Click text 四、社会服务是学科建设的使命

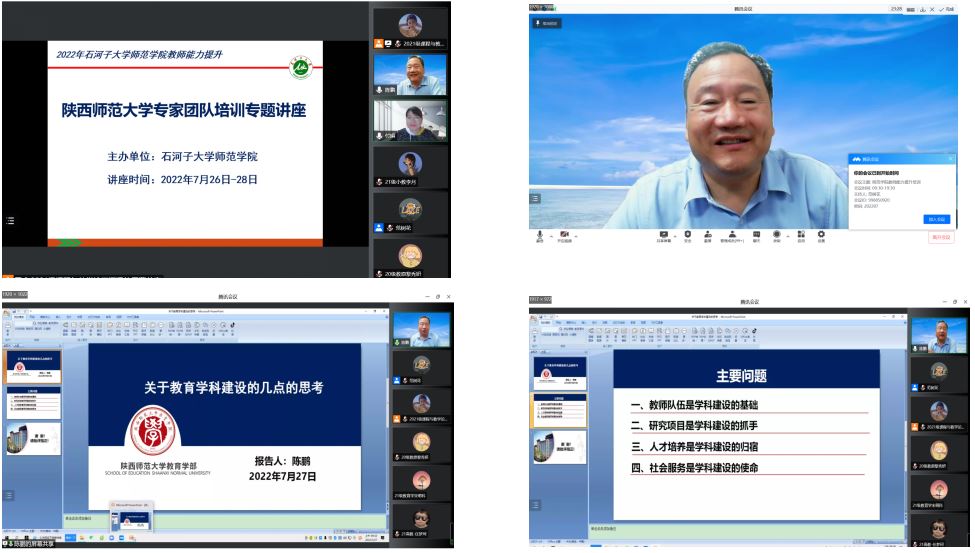pos(695,468)
